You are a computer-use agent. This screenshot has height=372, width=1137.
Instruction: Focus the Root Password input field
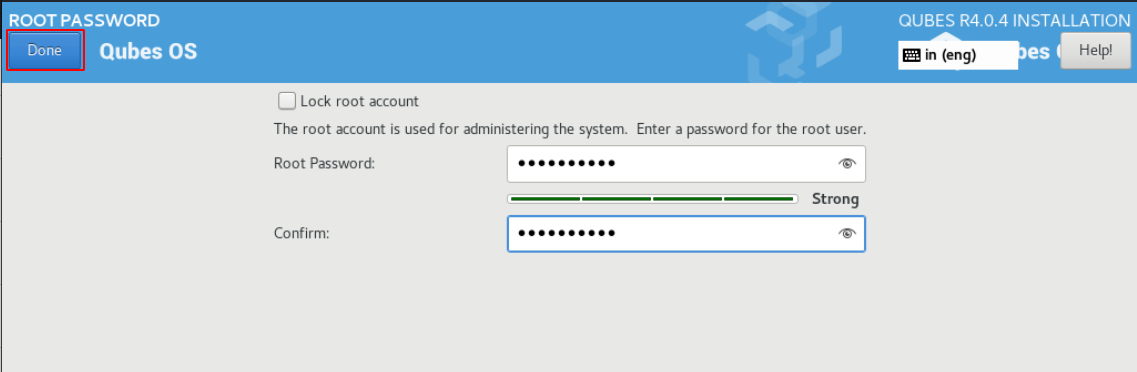[686, 164]
